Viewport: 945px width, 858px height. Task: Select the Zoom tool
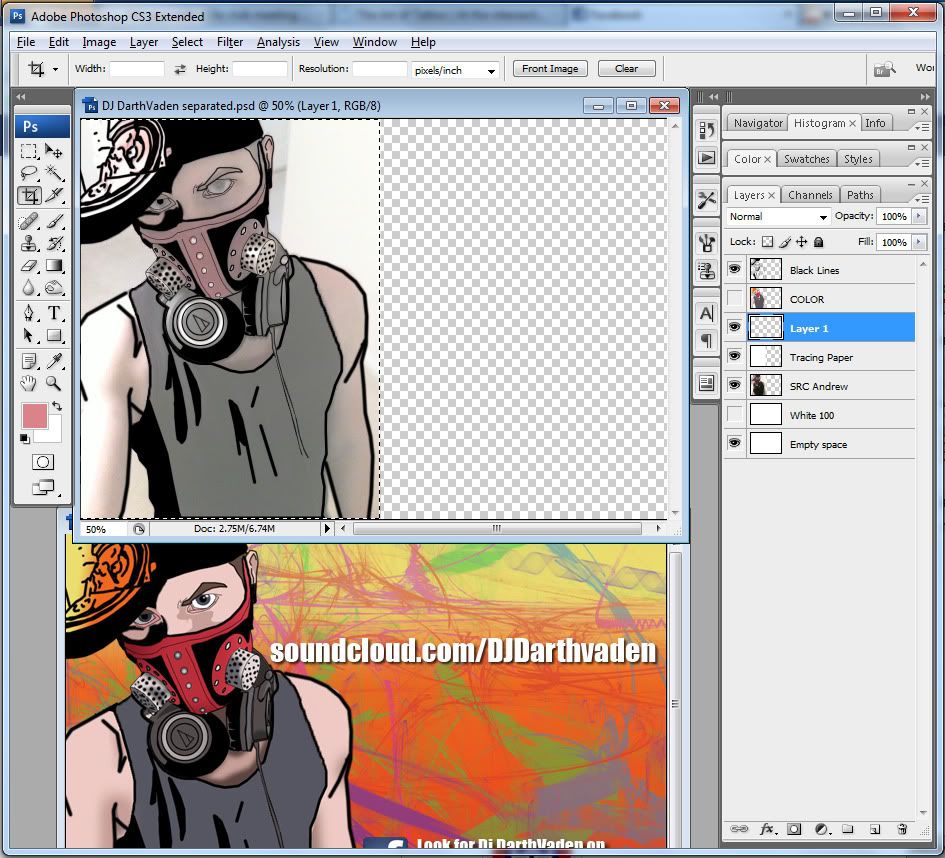pos(54,383)
